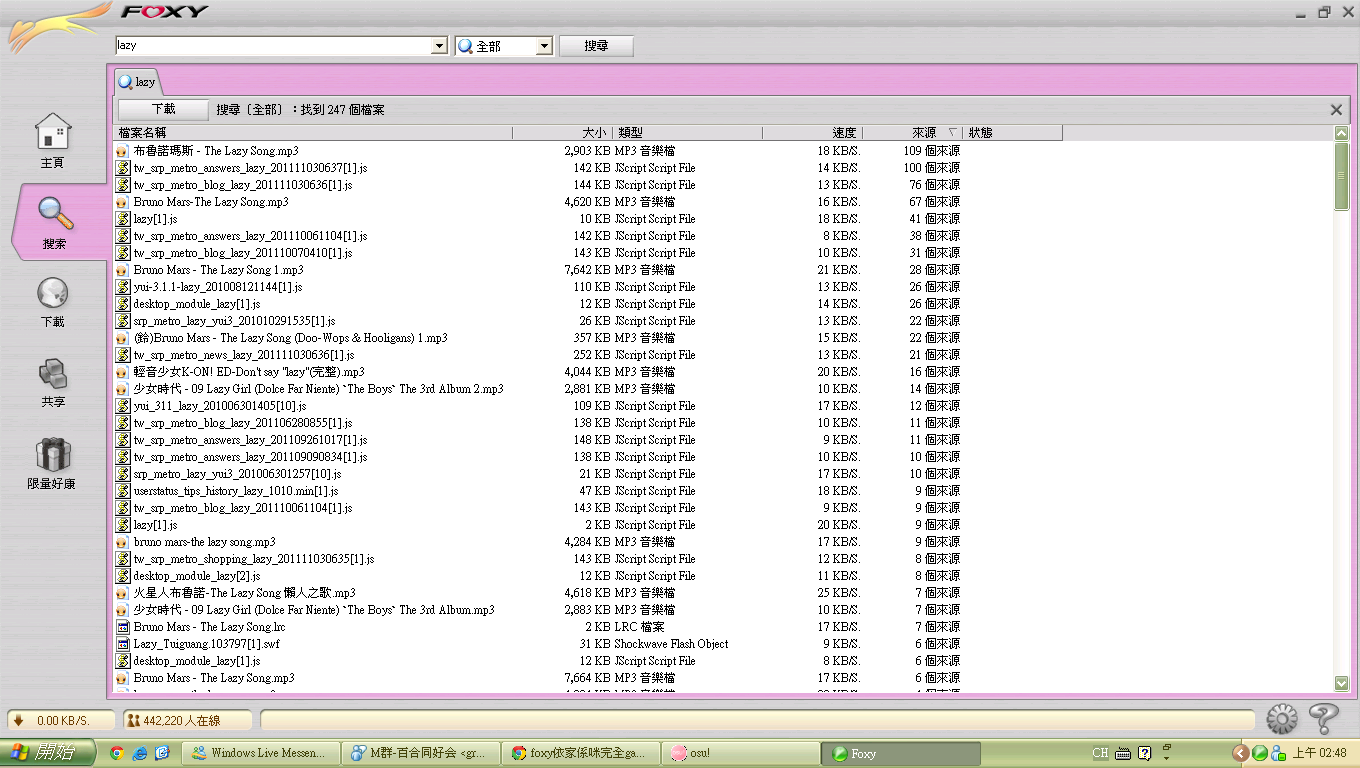Image resolution: width=1360 pixels, height=768 pixels.
Task: Click the magnifier icon on the lazy tab
Action: (x=125, y=82)
